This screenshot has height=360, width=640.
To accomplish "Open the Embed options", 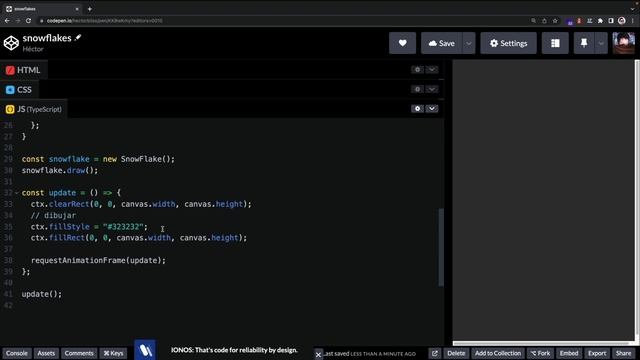I will tap(569, 353).
